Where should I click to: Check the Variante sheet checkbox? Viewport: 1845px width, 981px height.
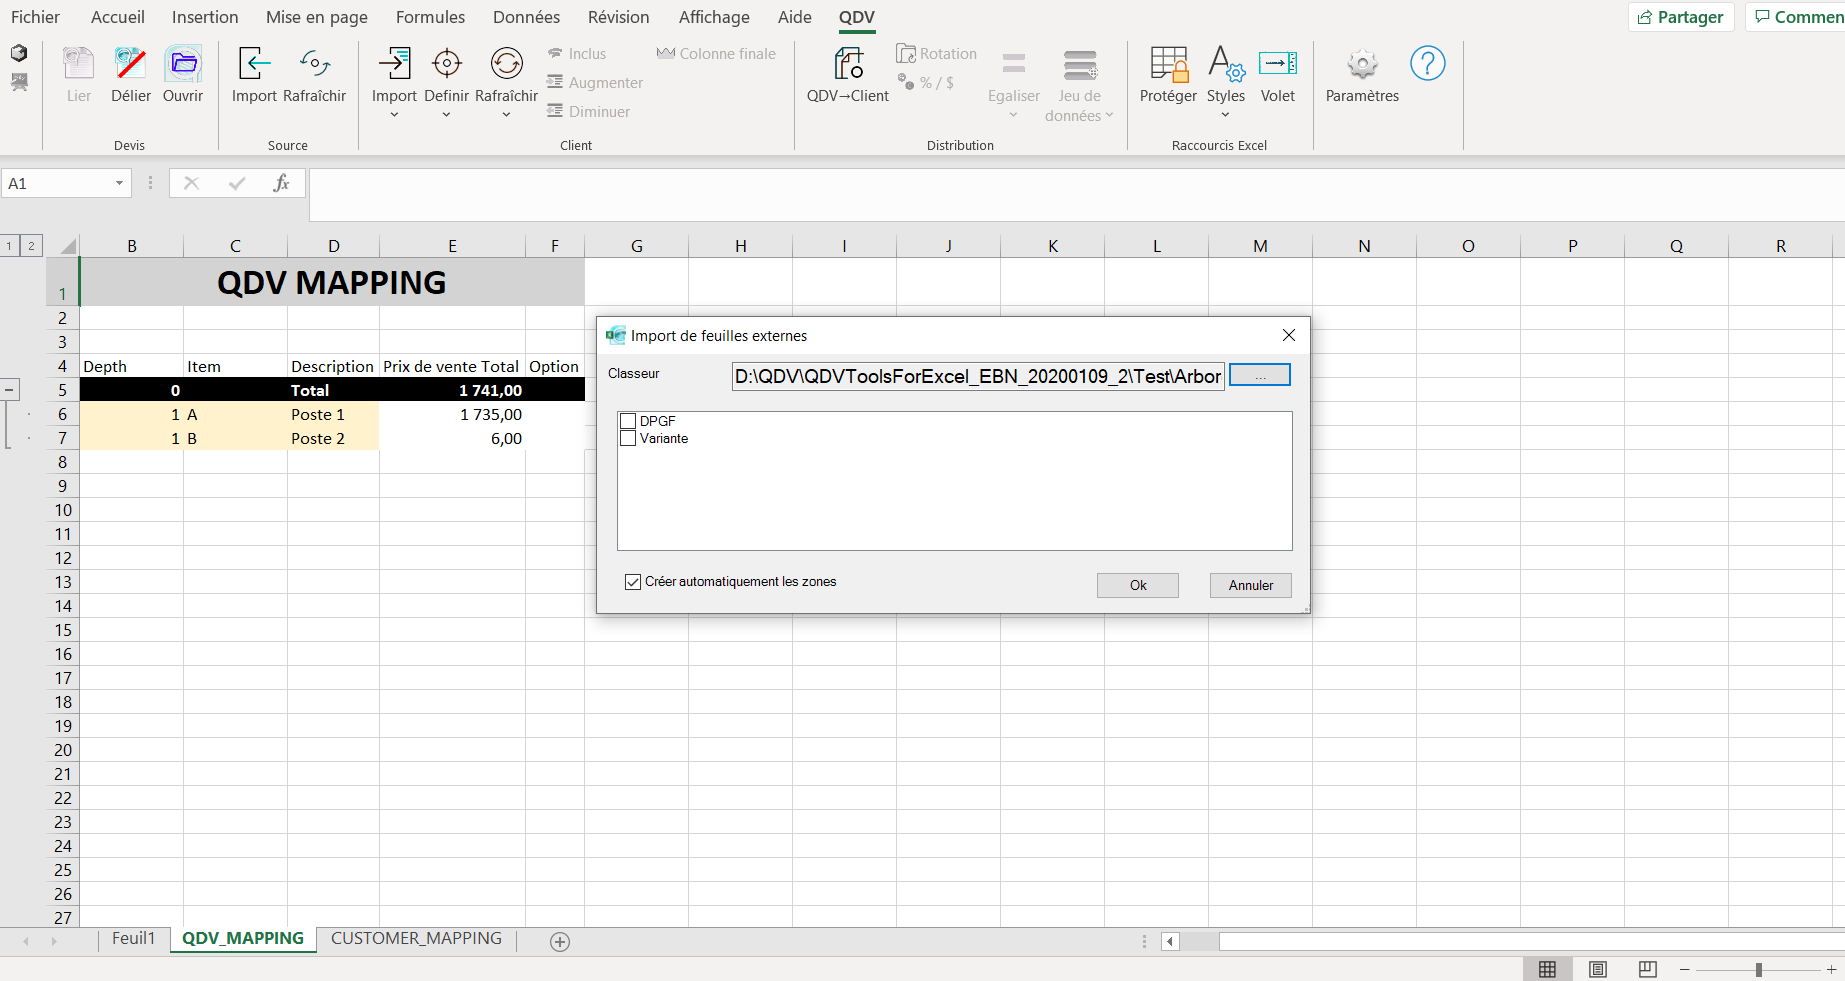(628, 438)
